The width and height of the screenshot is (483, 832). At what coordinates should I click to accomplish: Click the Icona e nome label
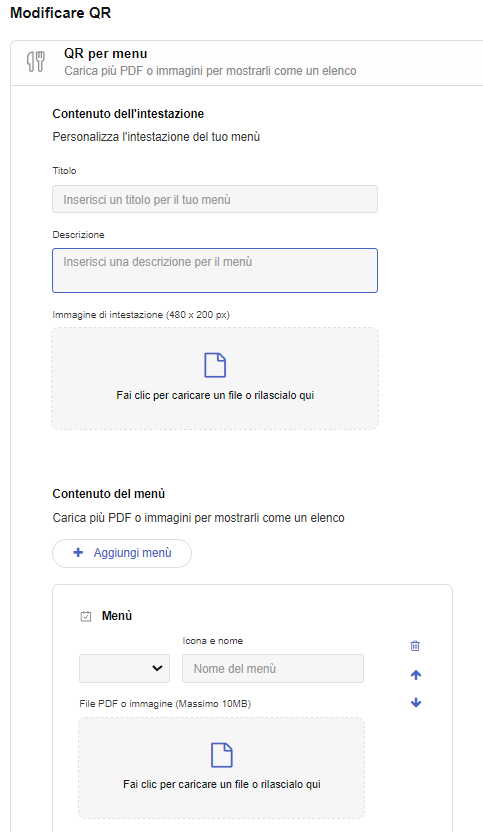point(213,641)
